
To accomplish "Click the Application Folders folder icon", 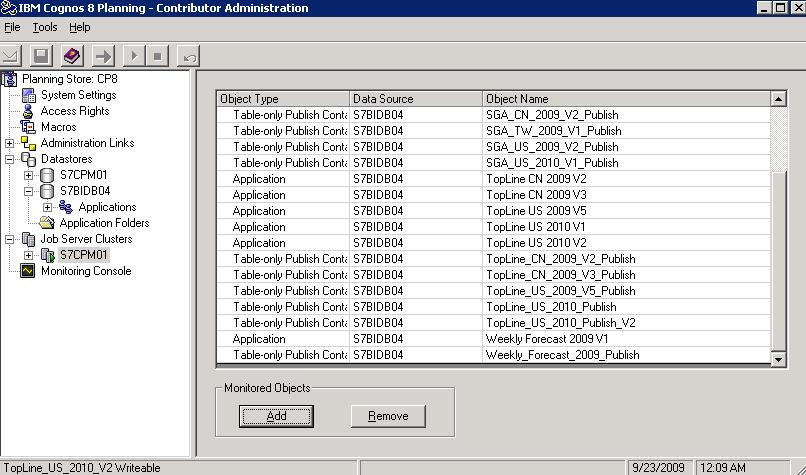I will (47, 223).
